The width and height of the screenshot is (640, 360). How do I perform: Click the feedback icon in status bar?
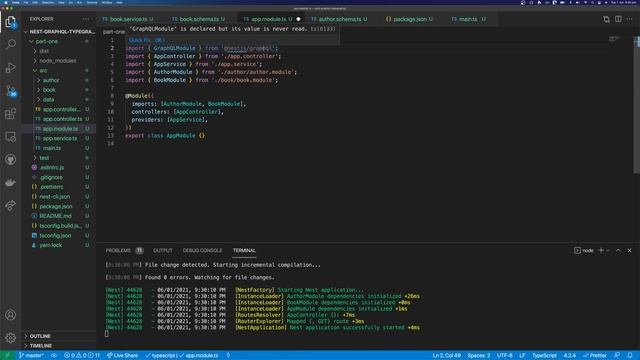pos(617,356)
